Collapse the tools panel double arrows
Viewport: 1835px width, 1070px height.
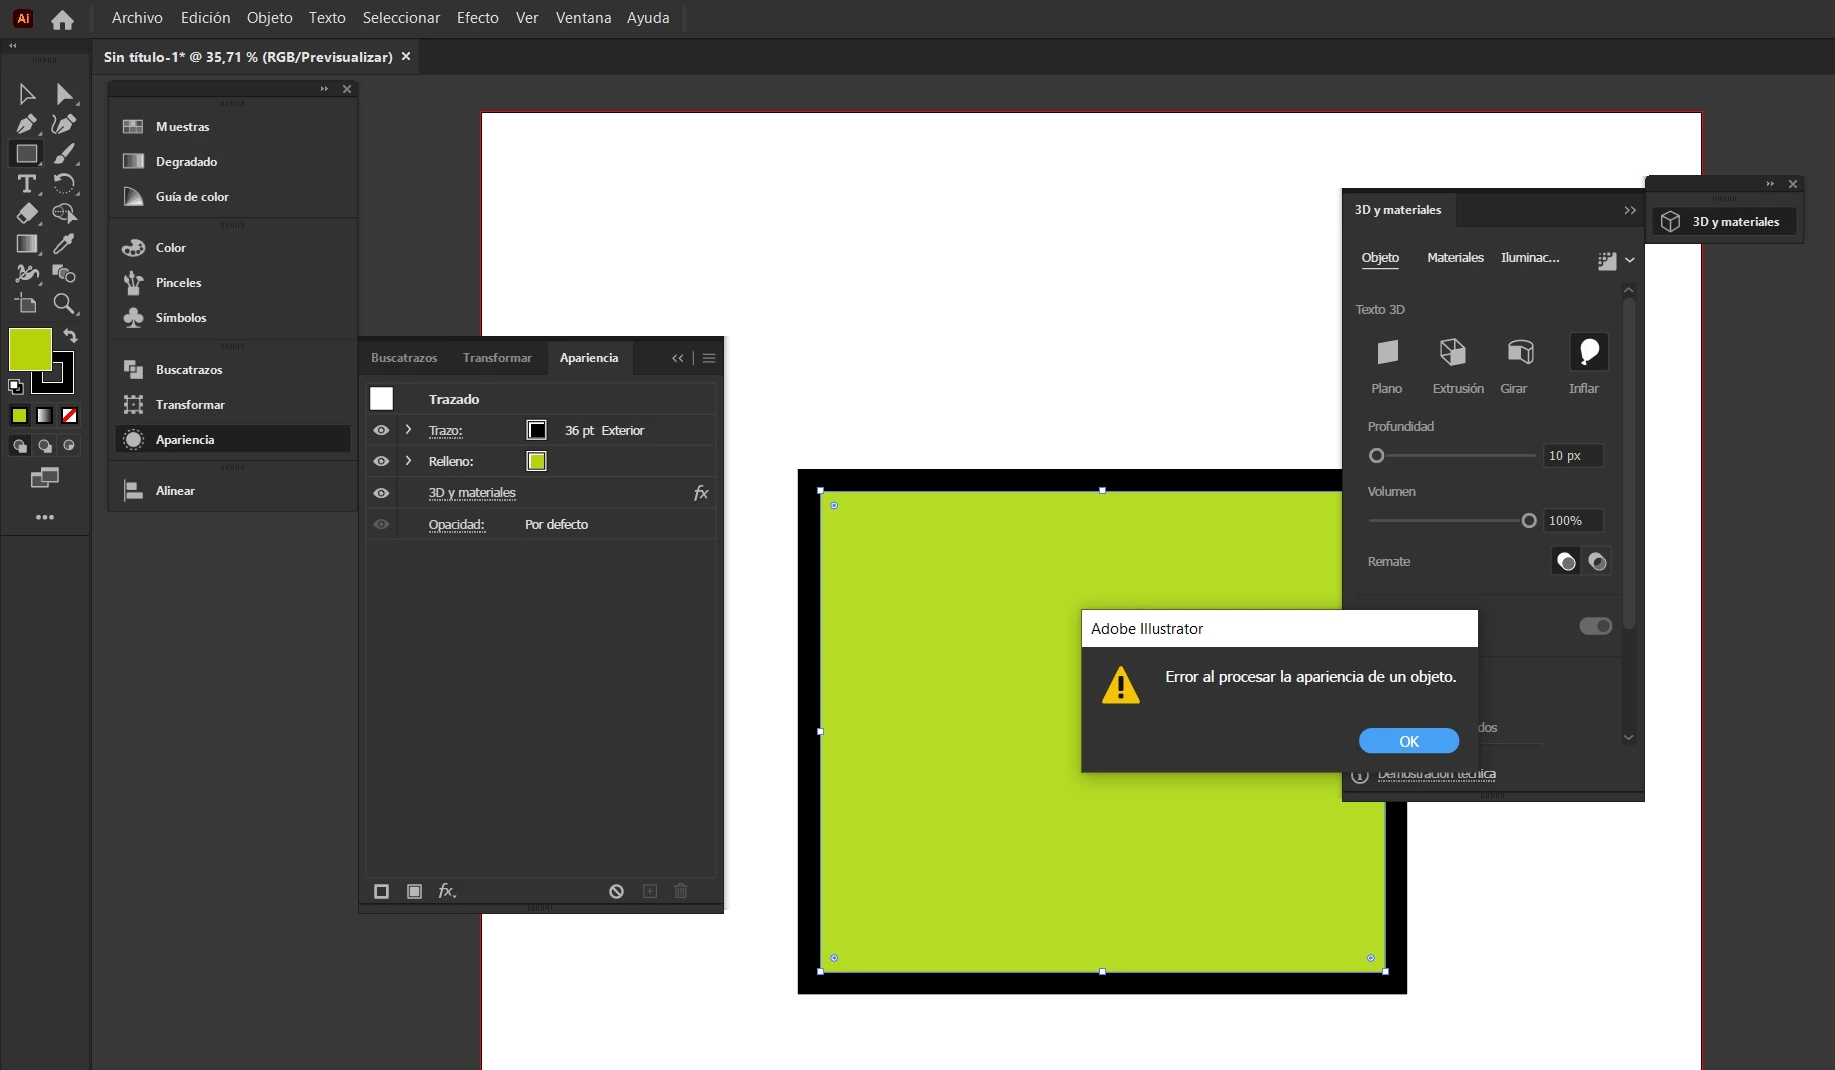13,46
